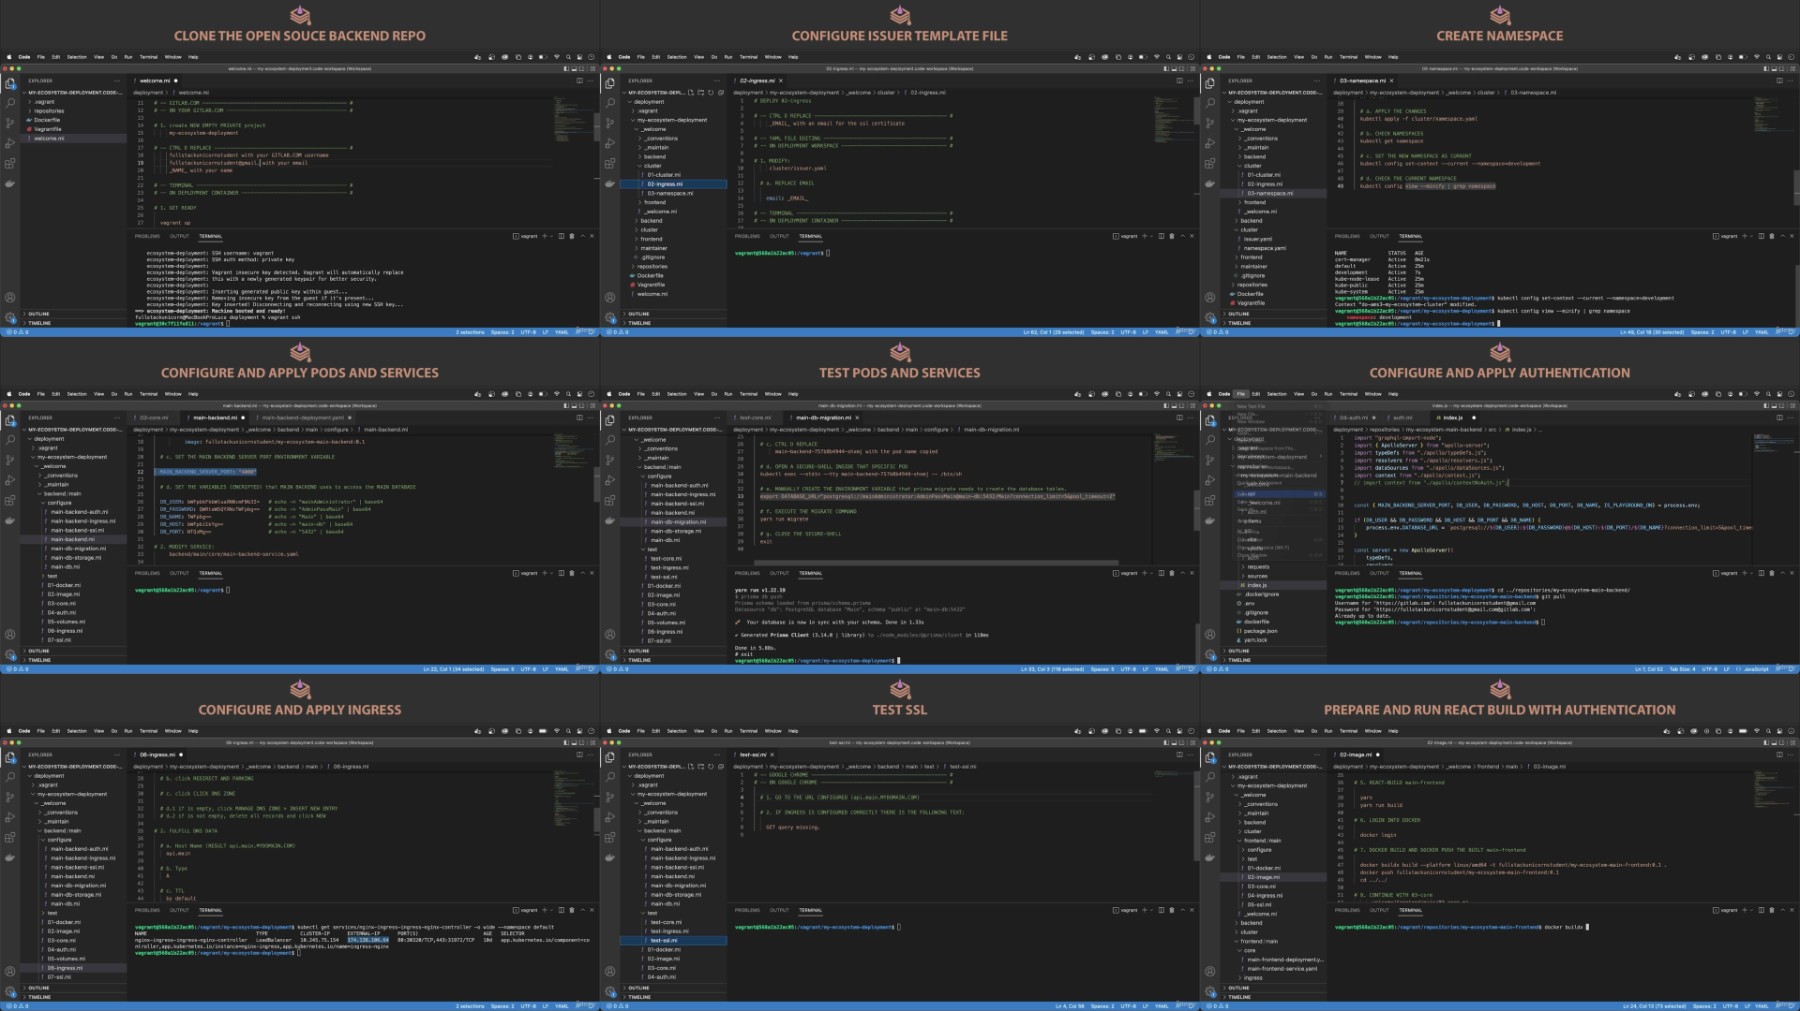Toggle primary sidebar layout in Test SSL window

[x=1166, y=743]
